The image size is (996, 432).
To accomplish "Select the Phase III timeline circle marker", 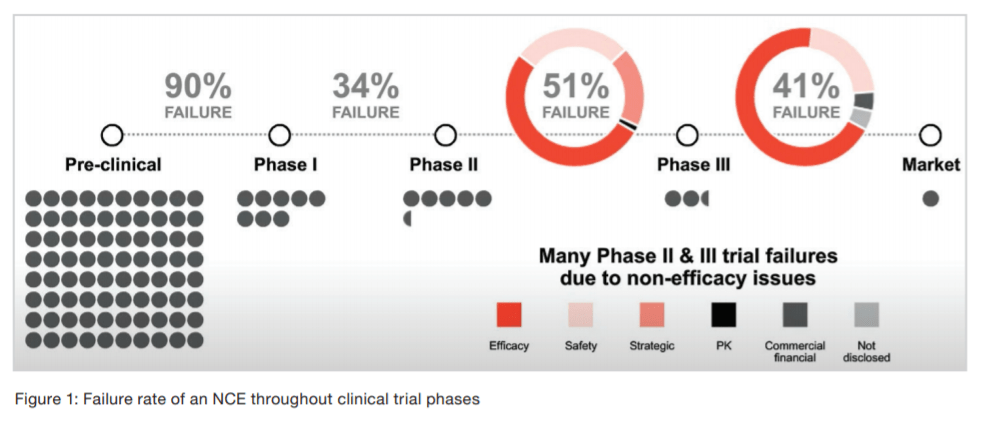I will pos(687,134).
